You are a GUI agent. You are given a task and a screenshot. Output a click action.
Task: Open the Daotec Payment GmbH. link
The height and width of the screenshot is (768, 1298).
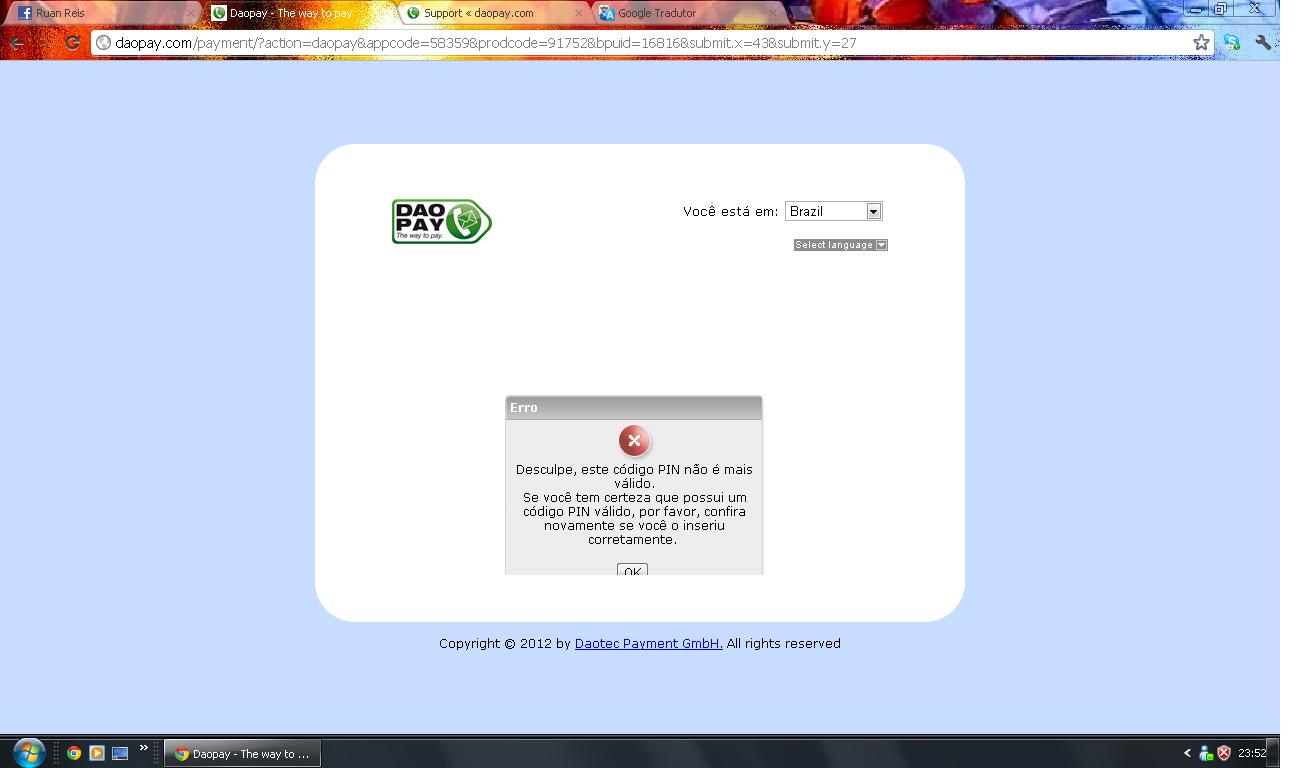[648, 644]
